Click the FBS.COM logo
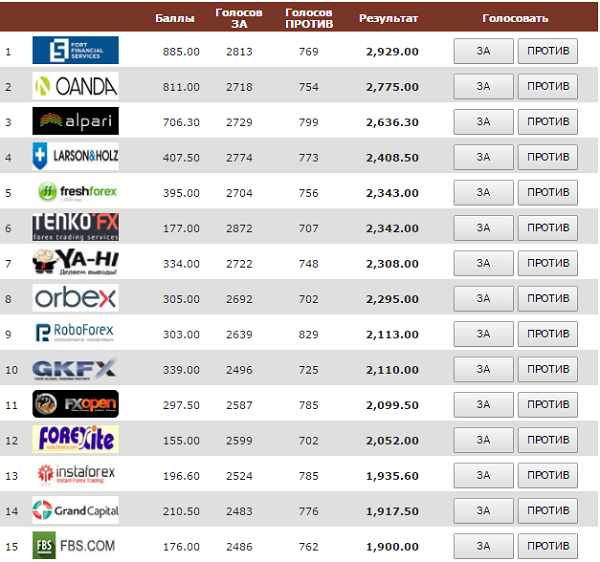Viewport: 600px width, 562px height. tap(74, 545)
